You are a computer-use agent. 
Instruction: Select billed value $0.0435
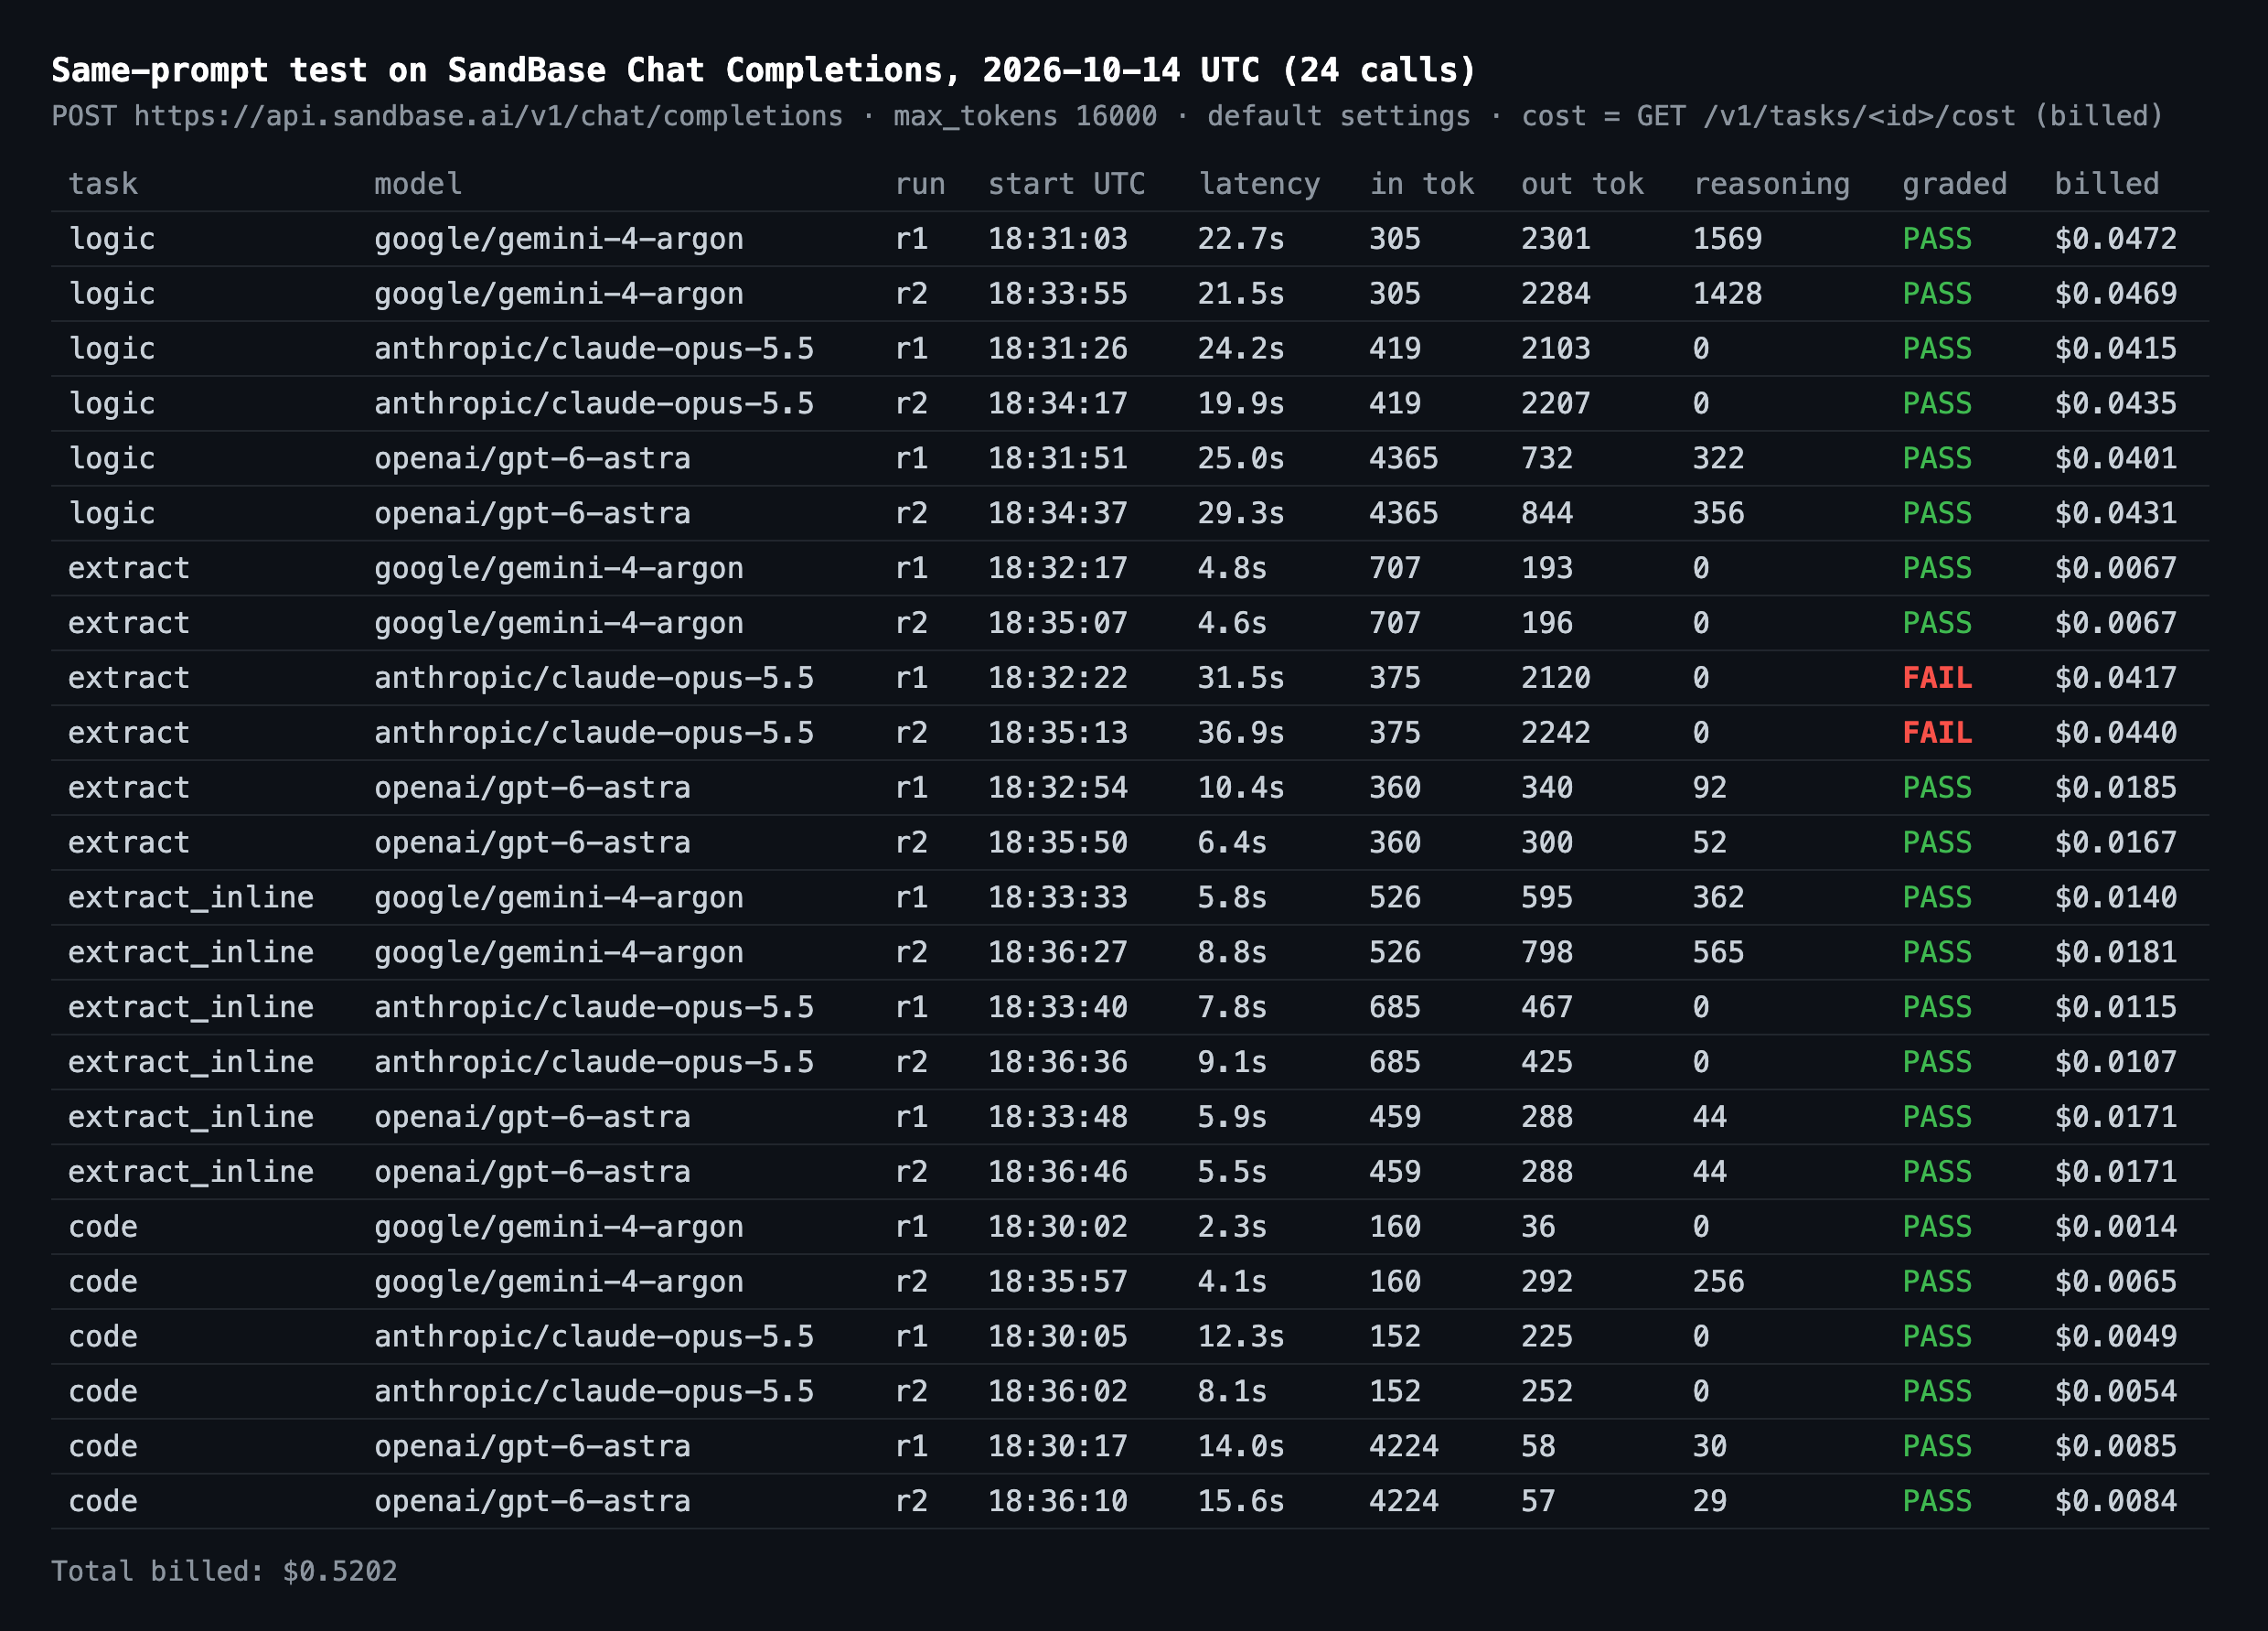pos(2115,404)
